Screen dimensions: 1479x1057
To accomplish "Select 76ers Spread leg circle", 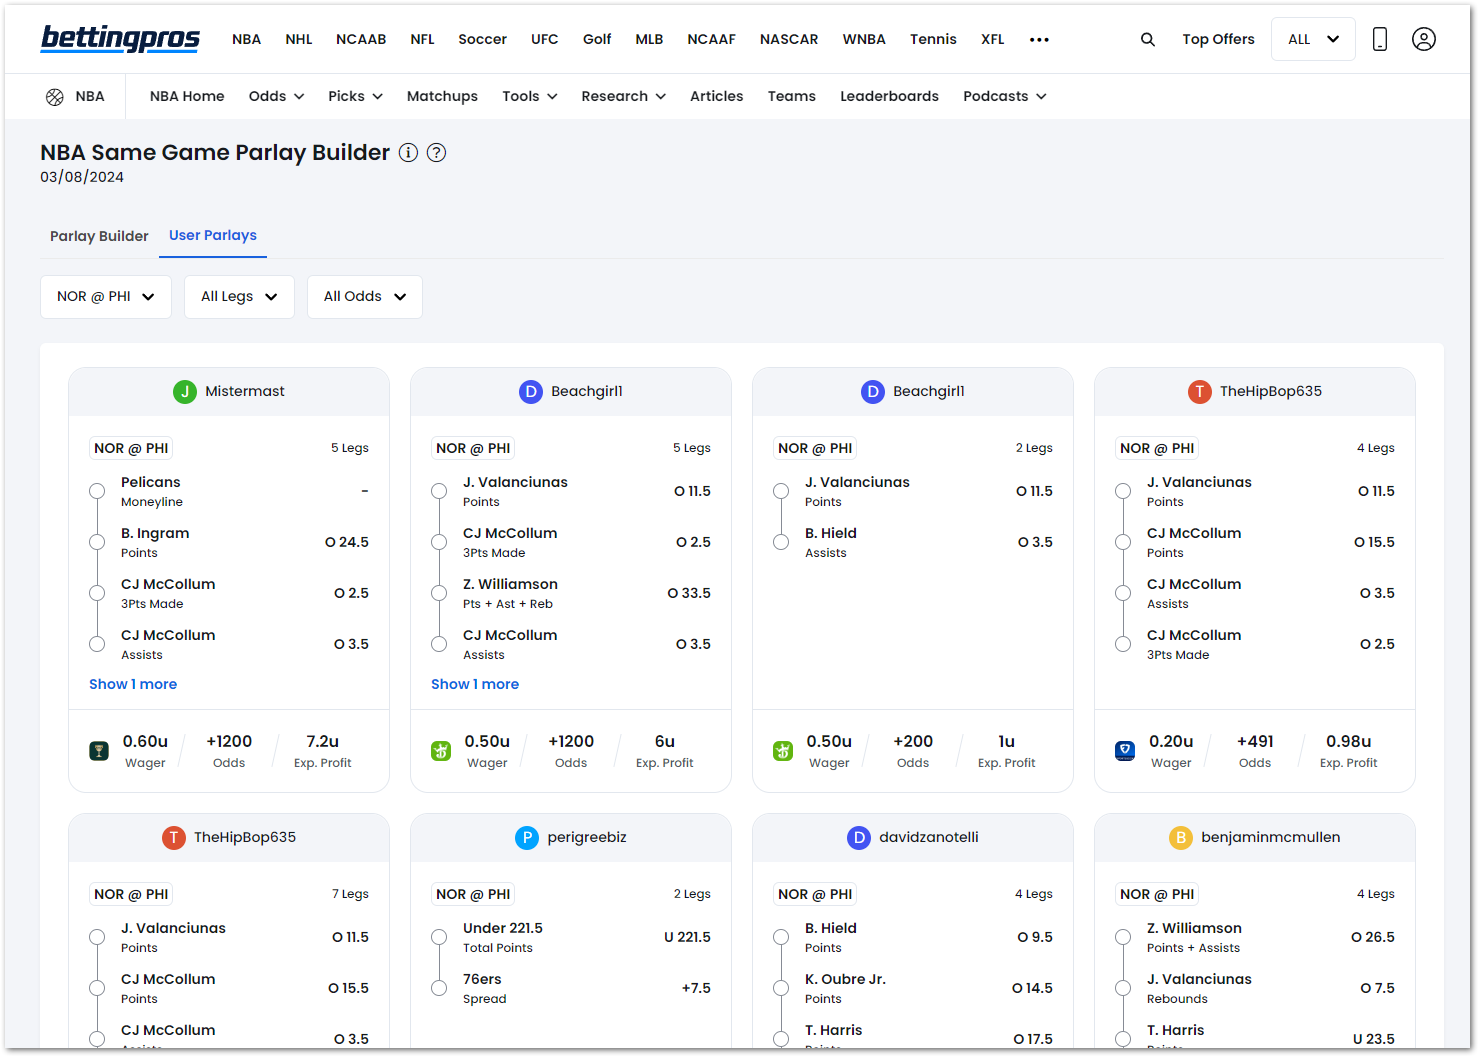I will [x=439, y=988].
